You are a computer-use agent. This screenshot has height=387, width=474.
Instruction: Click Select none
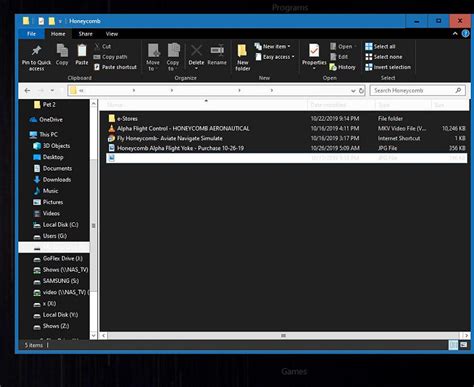(383, 57)
